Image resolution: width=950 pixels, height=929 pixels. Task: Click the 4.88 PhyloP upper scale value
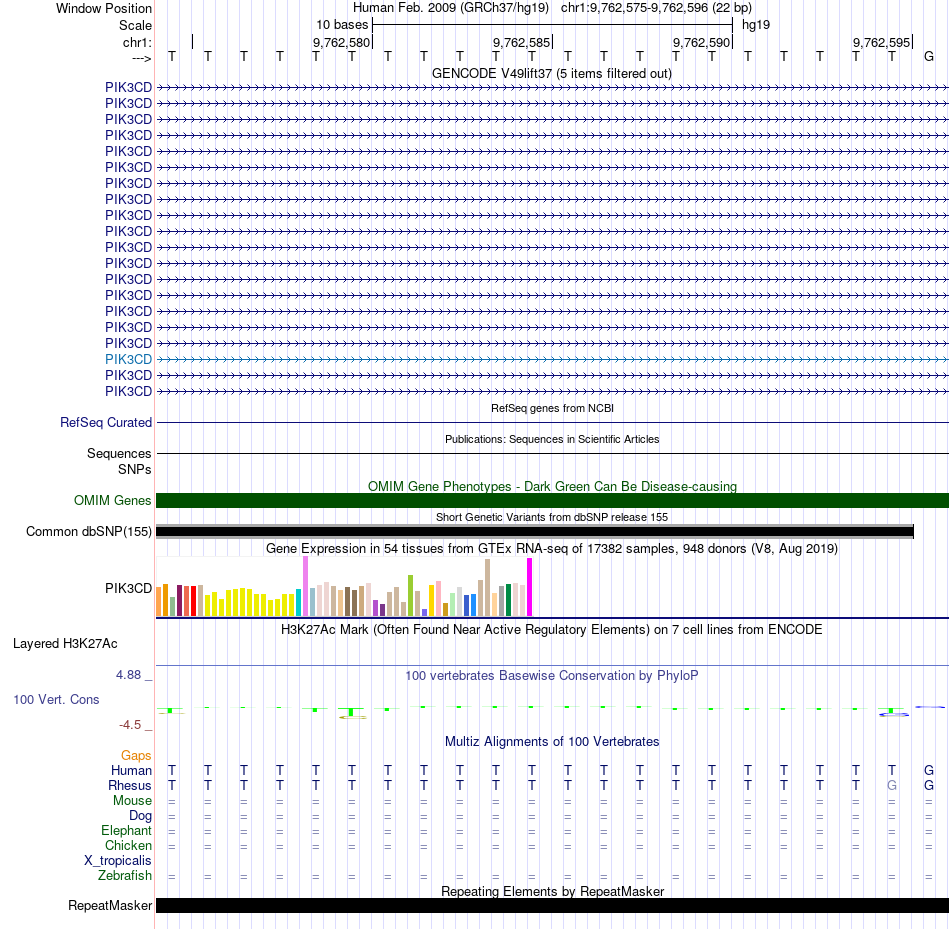coord(128,674)
